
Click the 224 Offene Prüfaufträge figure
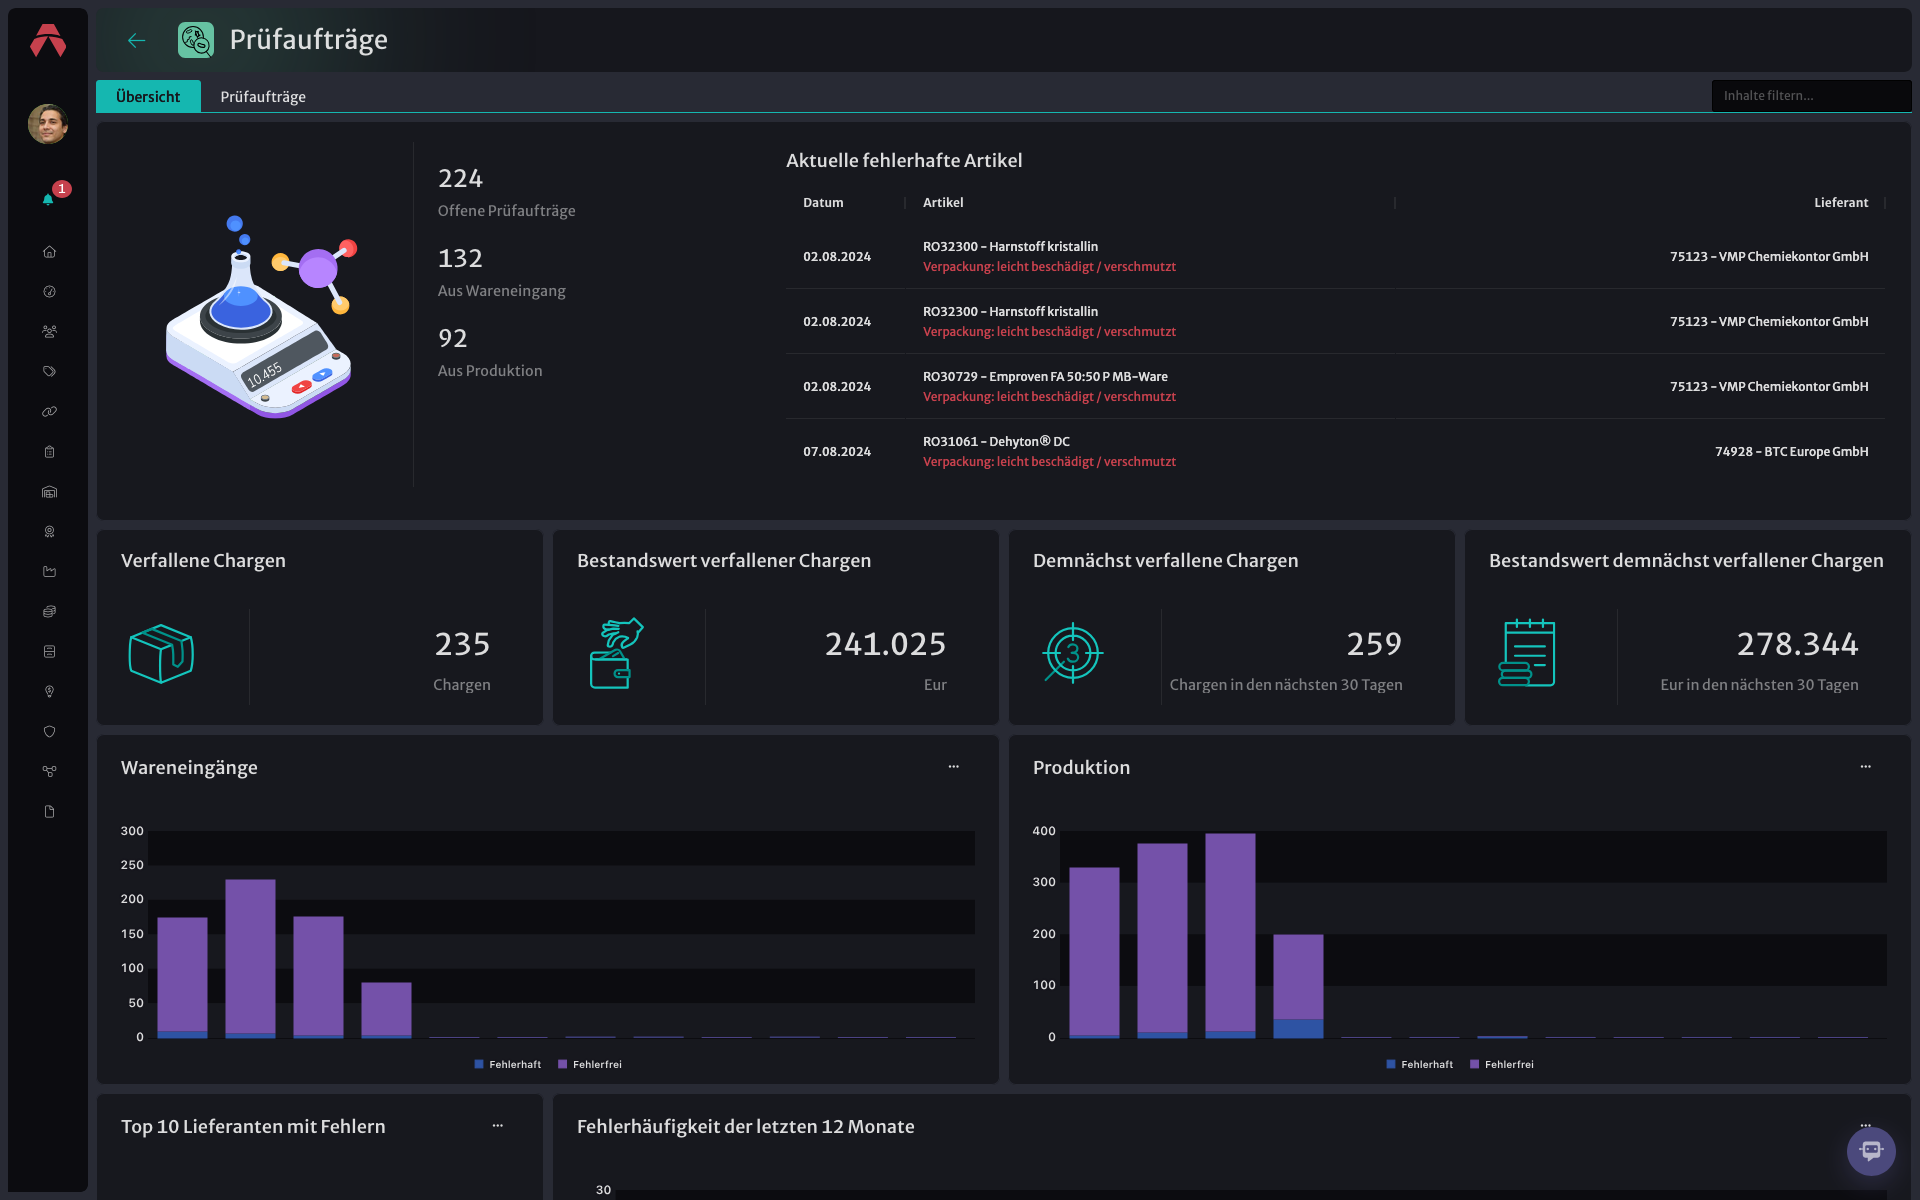pos(460,178)
